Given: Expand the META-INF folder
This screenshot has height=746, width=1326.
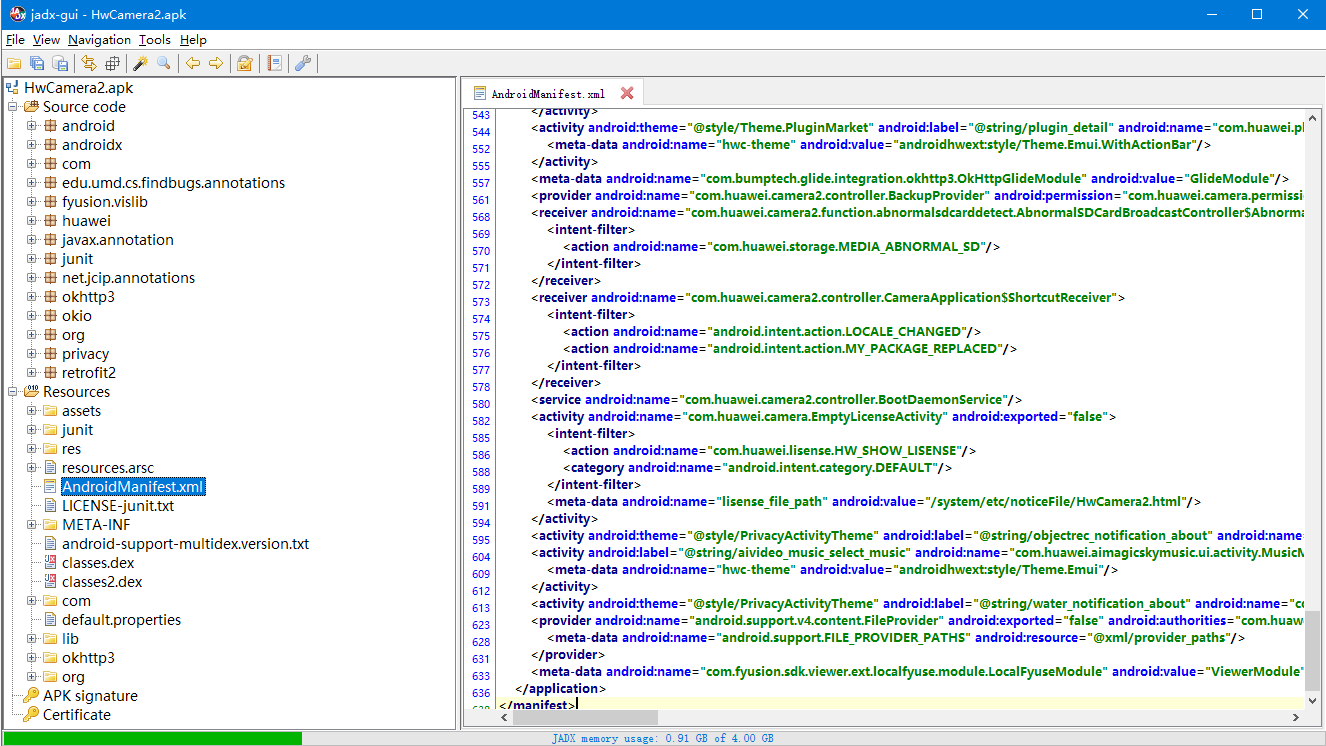Looking at the screenshot, I should [32, 525].
